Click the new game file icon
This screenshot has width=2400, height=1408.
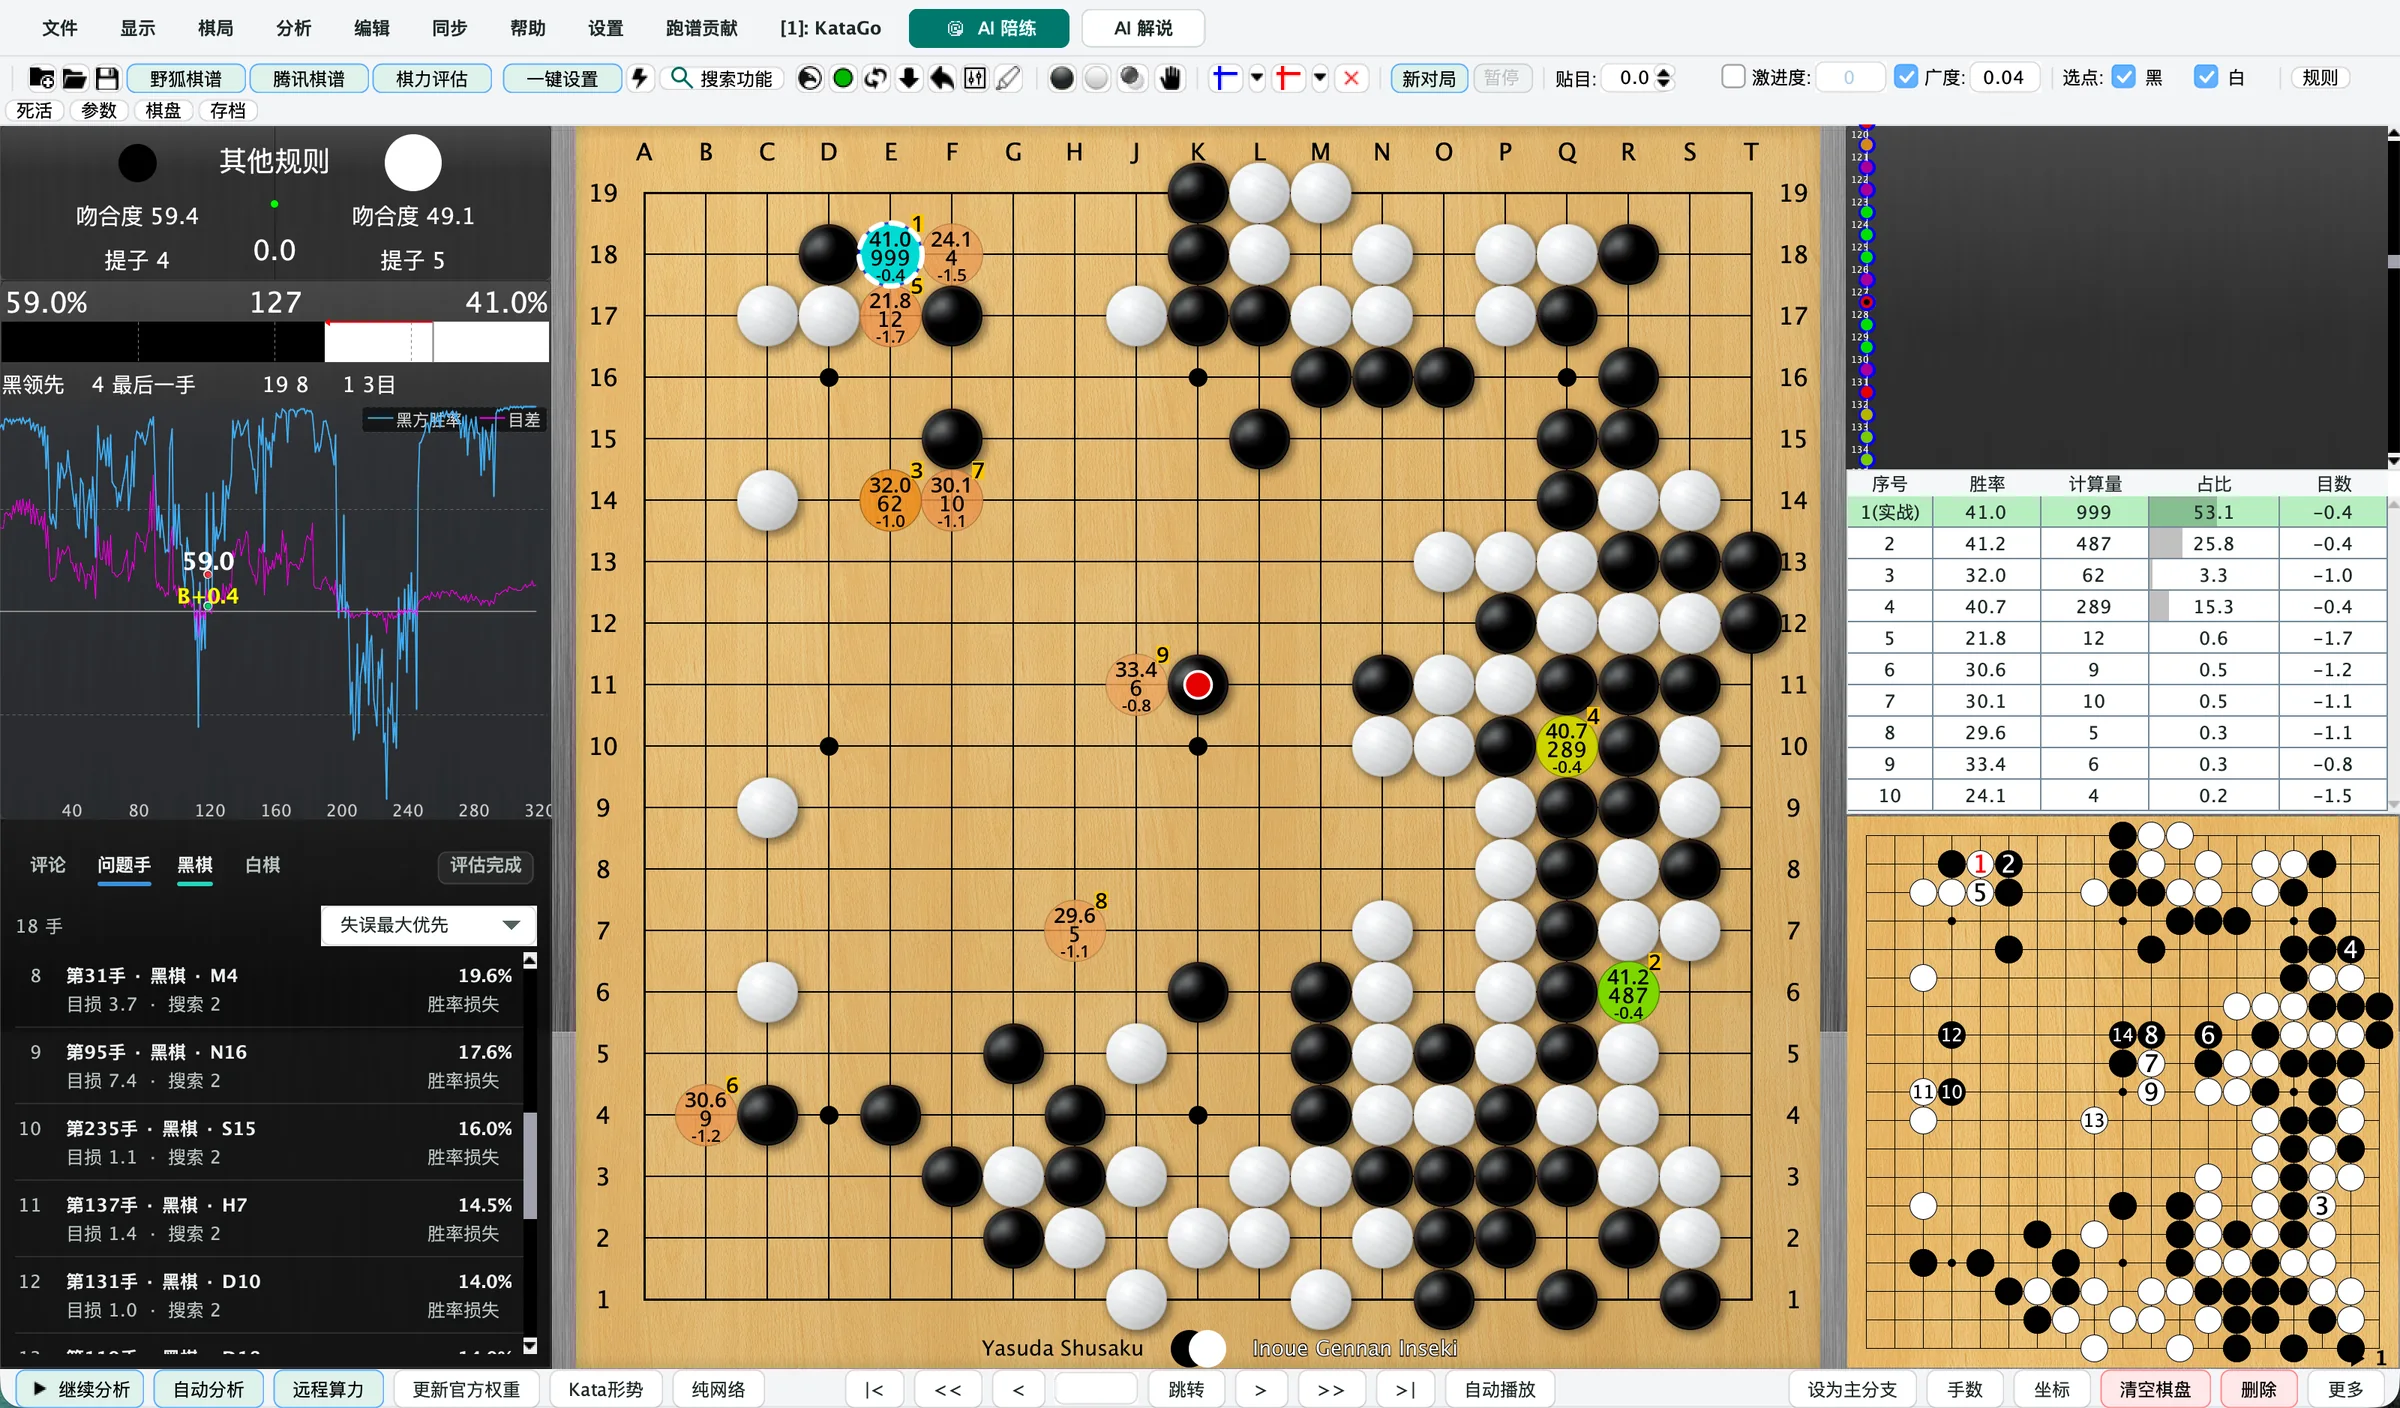pos(42,78)
